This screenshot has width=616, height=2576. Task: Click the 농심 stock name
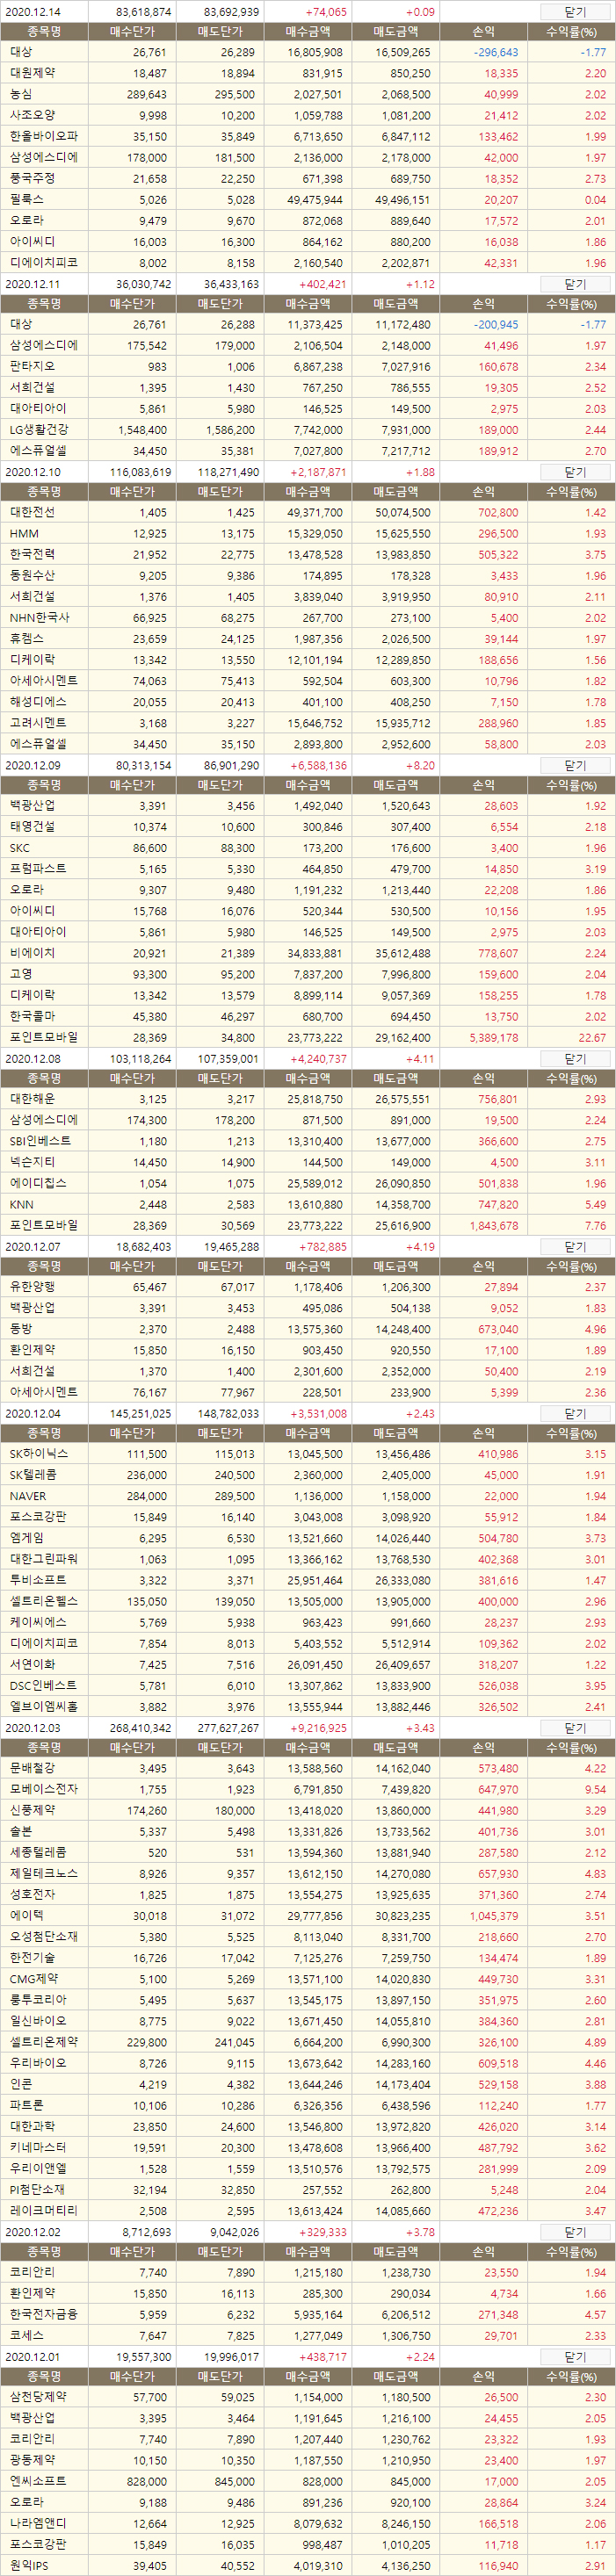pos(21,94)
